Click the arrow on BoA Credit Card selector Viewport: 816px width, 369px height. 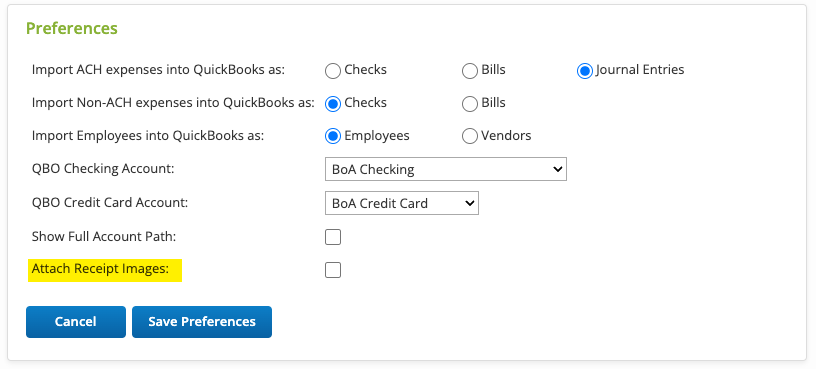point(469,203)
